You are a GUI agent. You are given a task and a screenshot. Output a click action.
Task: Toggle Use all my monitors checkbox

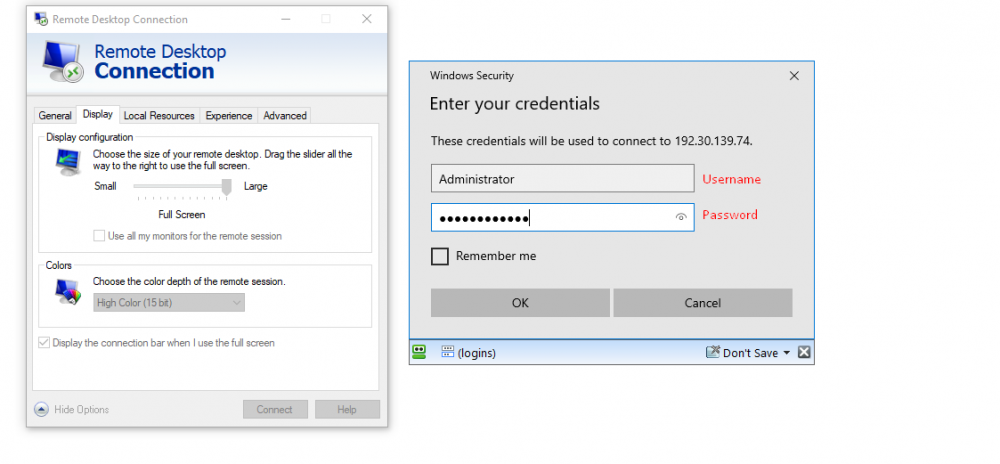coord(99,236)
